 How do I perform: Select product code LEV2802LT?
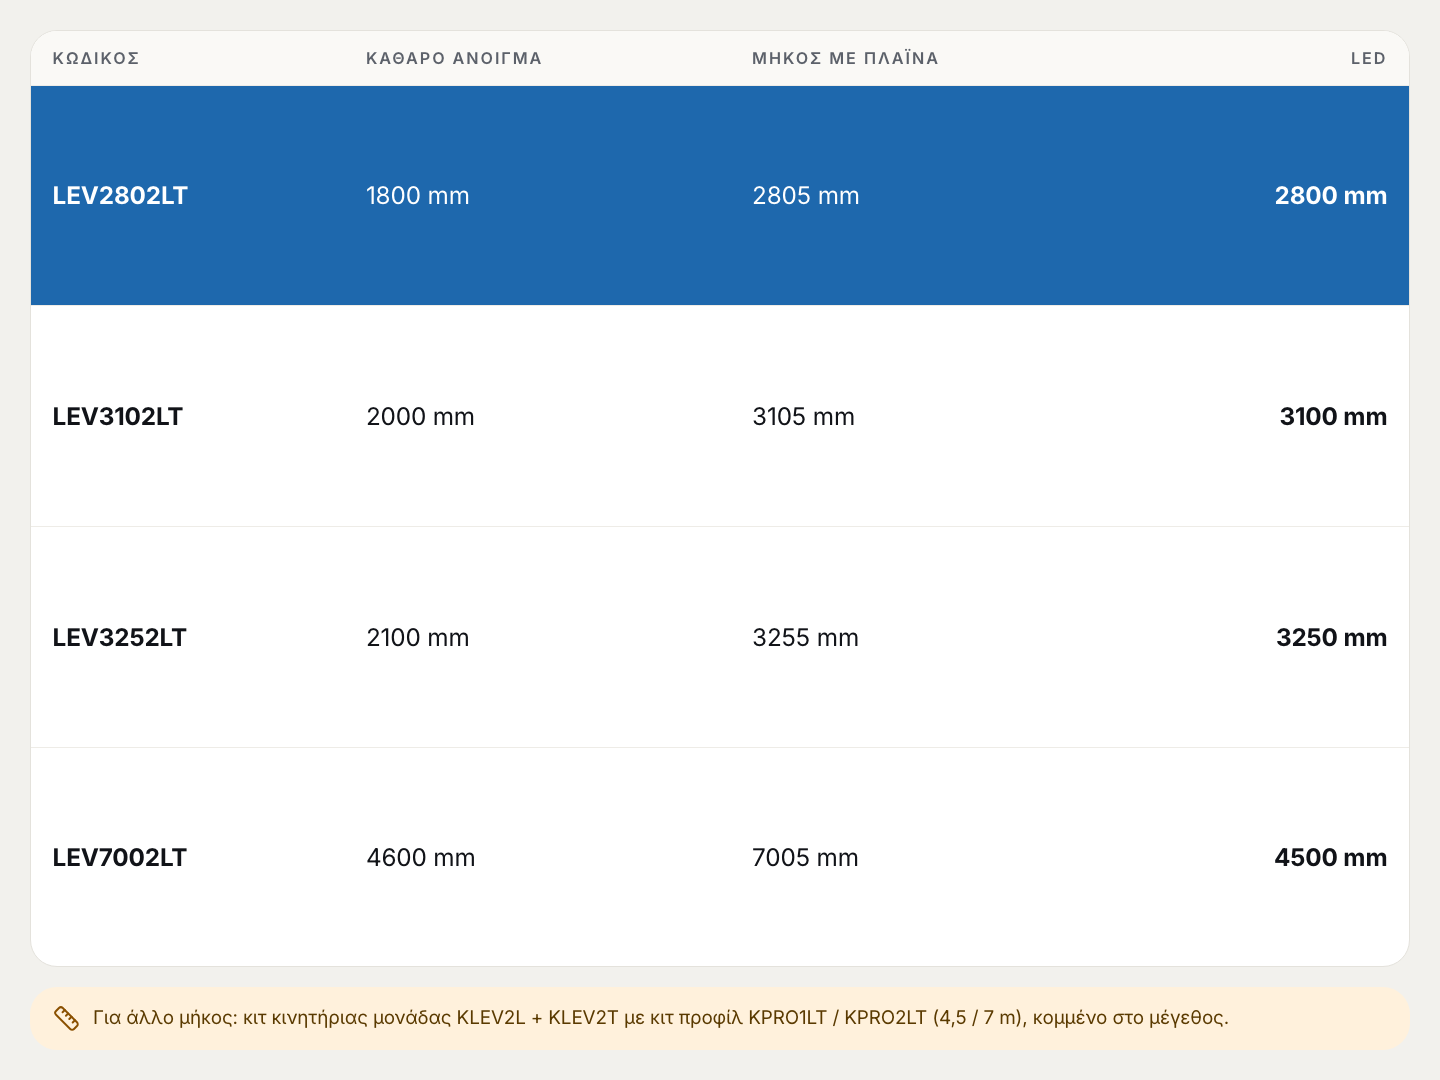tap(120, 195)
